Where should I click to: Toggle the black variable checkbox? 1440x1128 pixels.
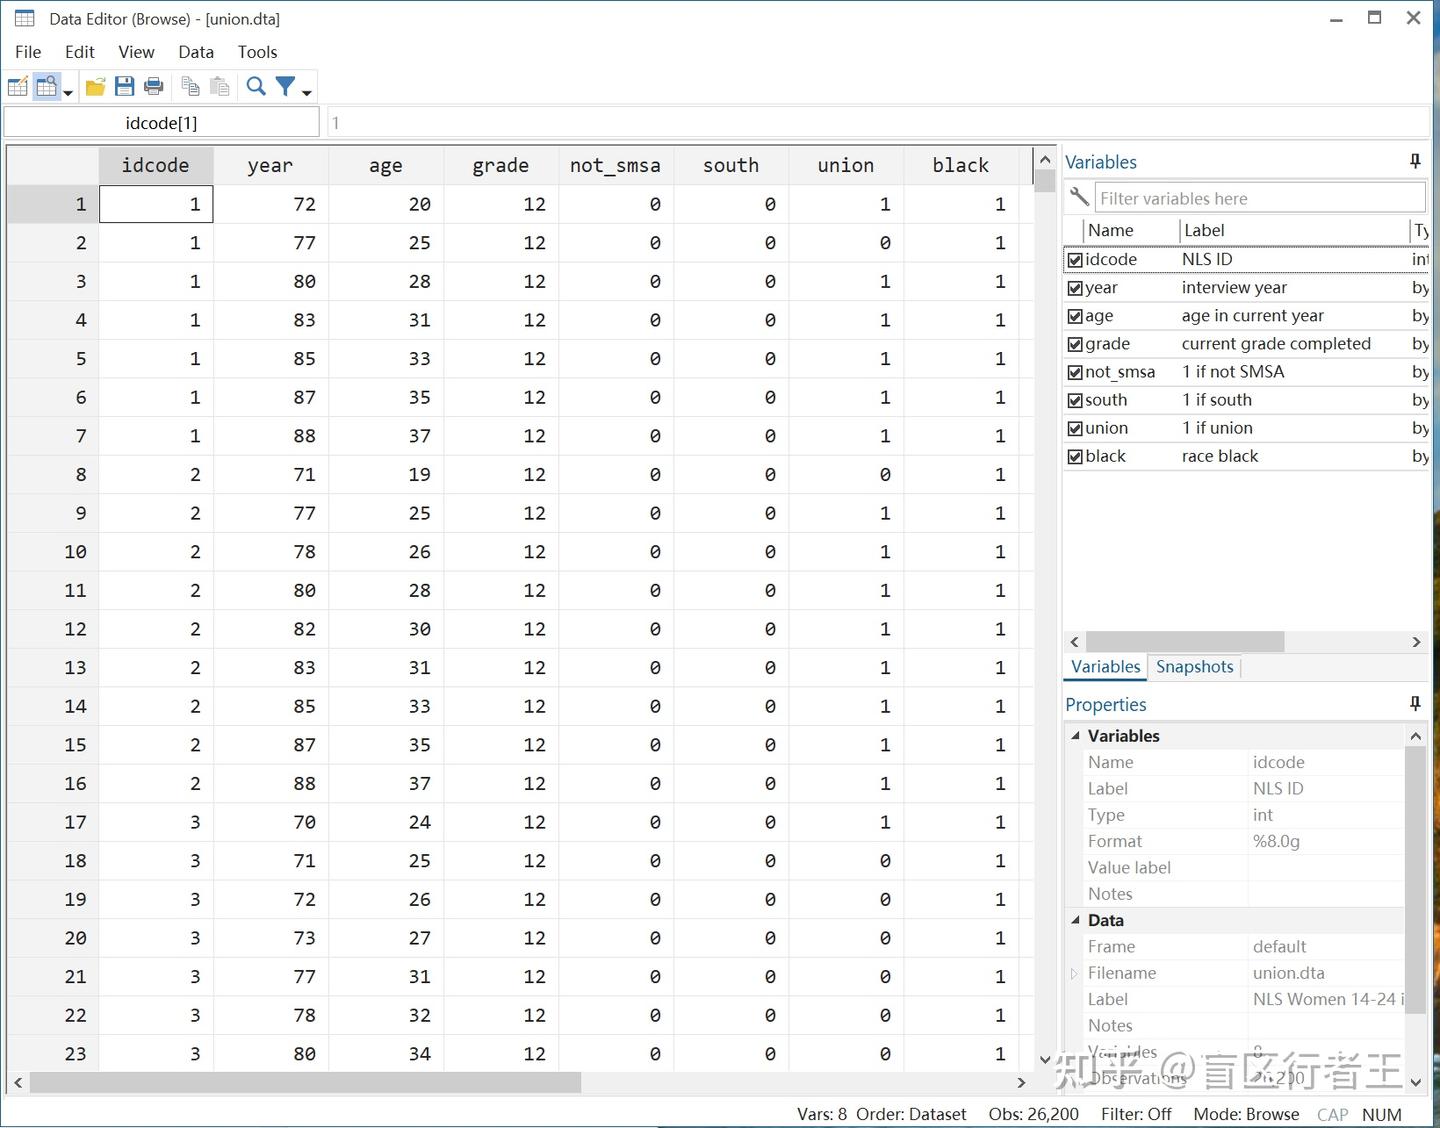tap(1075, 456)
